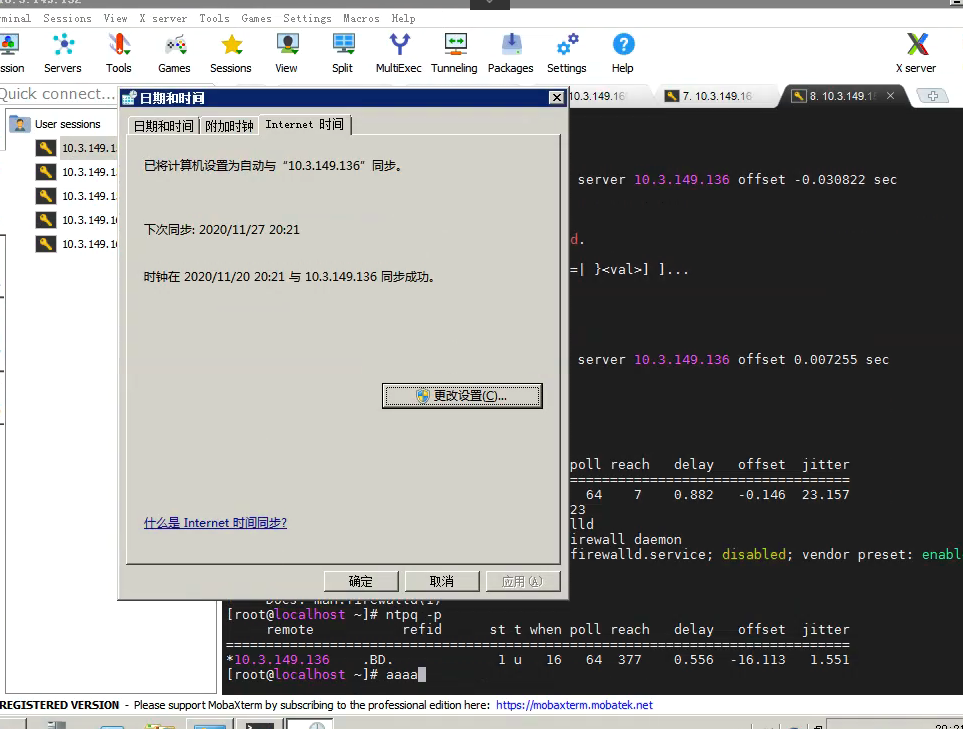Open the Tools menu in the menu bar
963x729 pixels.
point(214,18)
